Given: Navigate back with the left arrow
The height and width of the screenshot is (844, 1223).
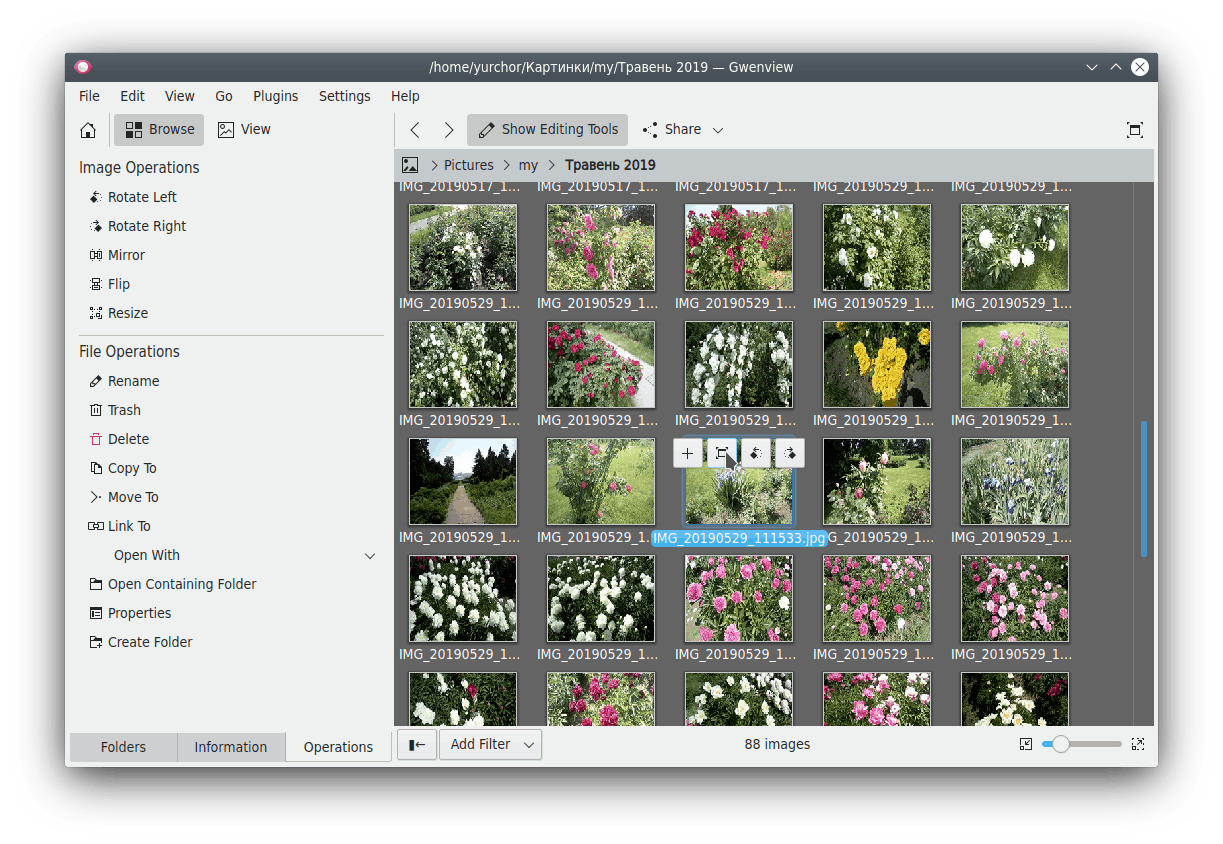Looking at the screenshot, I should pos(415,130).
